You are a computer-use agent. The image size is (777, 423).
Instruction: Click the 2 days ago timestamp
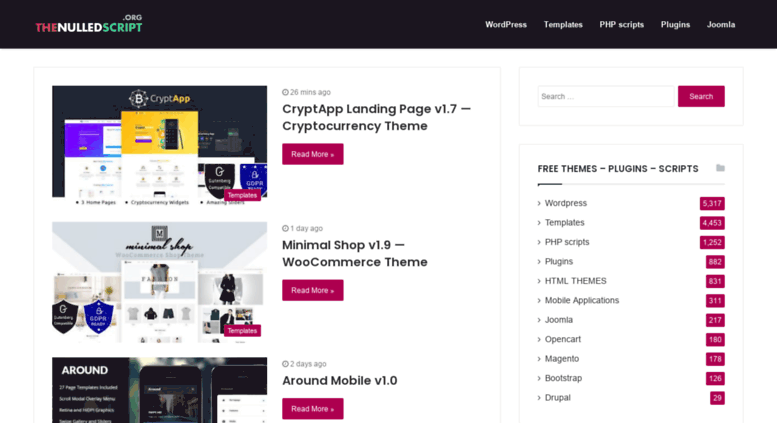(x=308, y=364)
